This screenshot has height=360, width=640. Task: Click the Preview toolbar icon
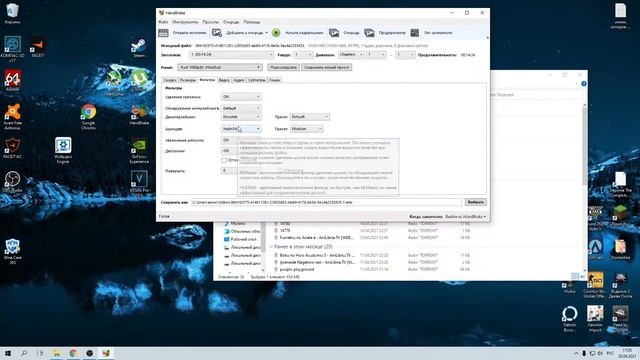tap(369, 33)
